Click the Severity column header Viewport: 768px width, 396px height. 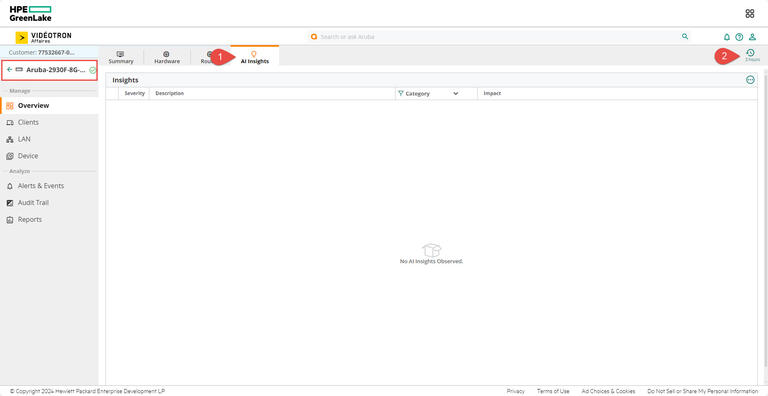pos(135,93)
